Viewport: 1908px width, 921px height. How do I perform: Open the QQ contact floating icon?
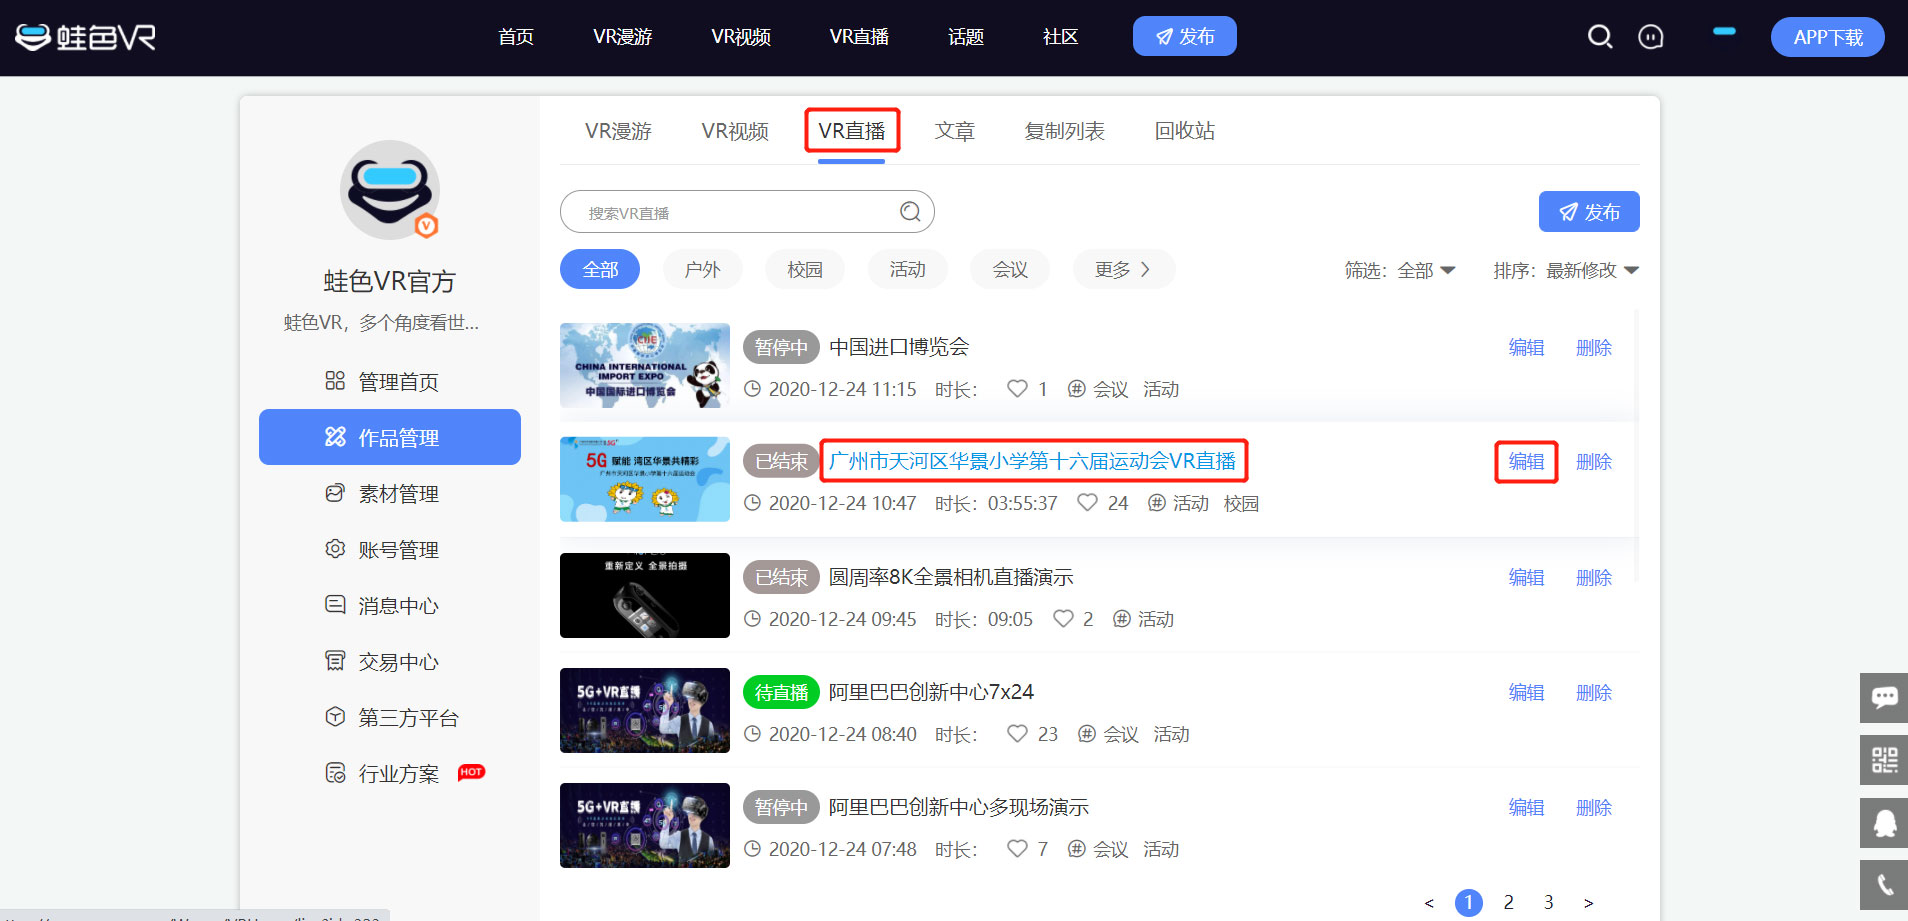click(1884, 823)
